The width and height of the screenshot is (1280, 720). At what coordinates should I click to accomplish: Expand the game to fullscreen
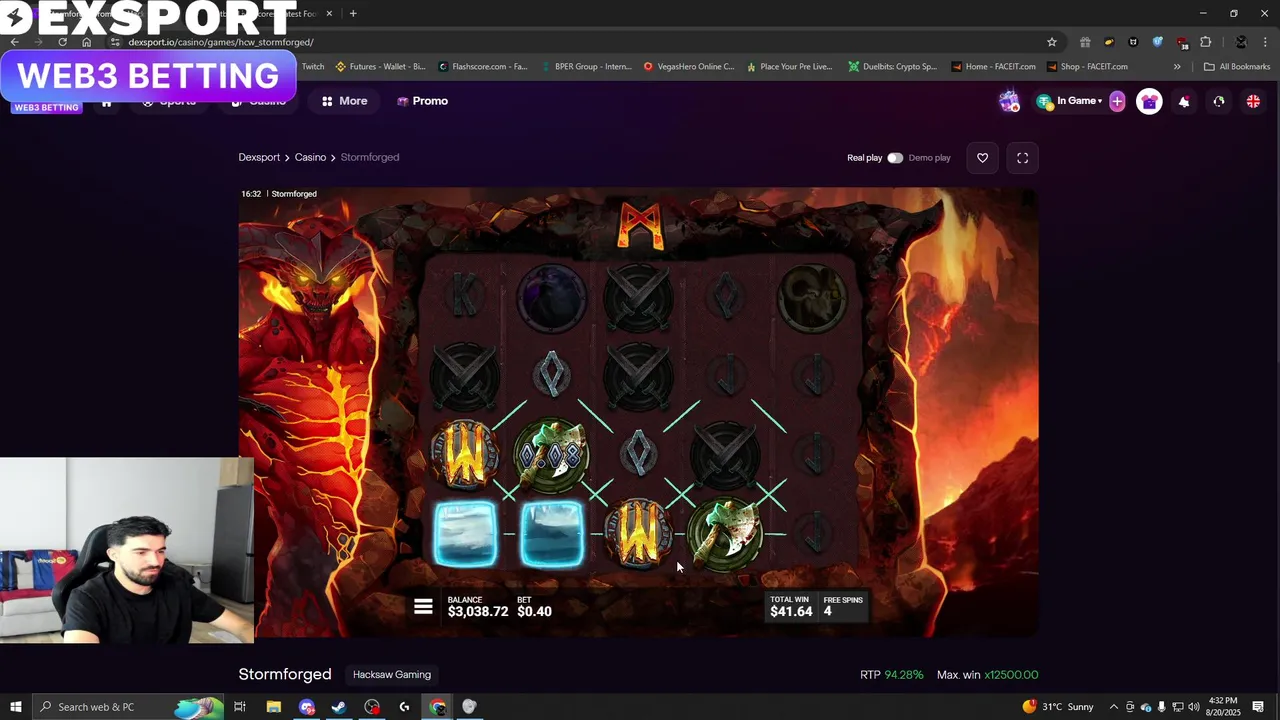[1022, 158]
